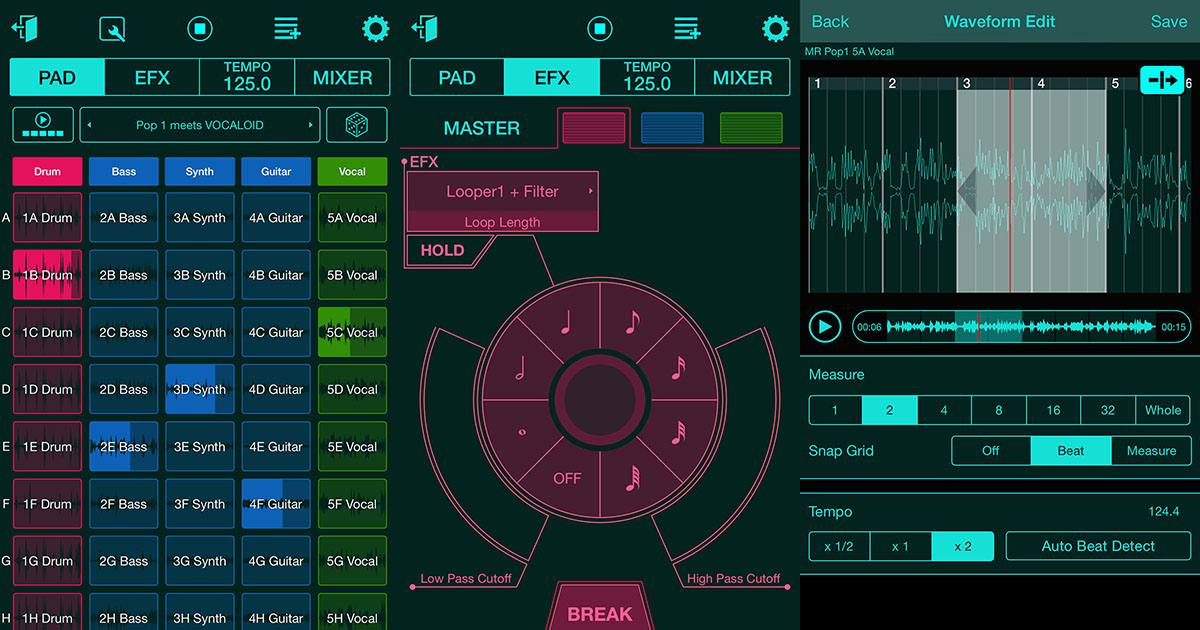Trigger the 5A Vocal pad
Screen dimensions: 1200x630
[352, 217]
